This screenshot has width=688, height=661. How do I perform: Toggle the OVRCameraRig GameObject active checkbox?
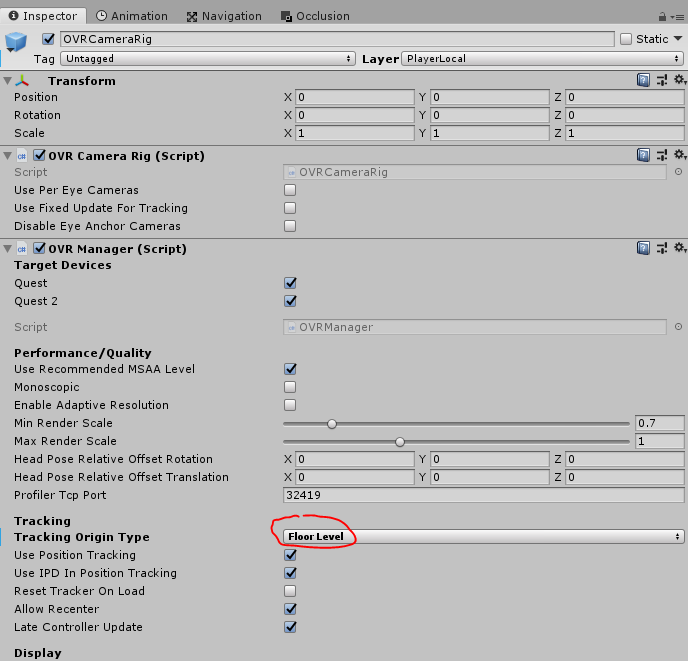coord(48,39)
